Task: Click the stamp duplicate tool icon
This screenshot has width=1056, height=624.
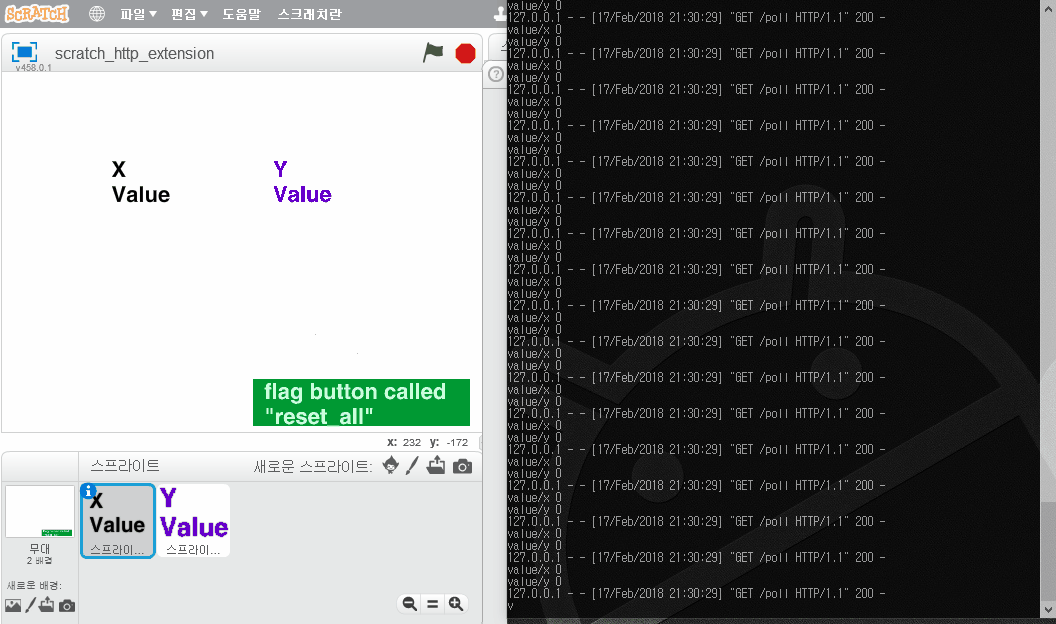Action: tap(500, 13)
